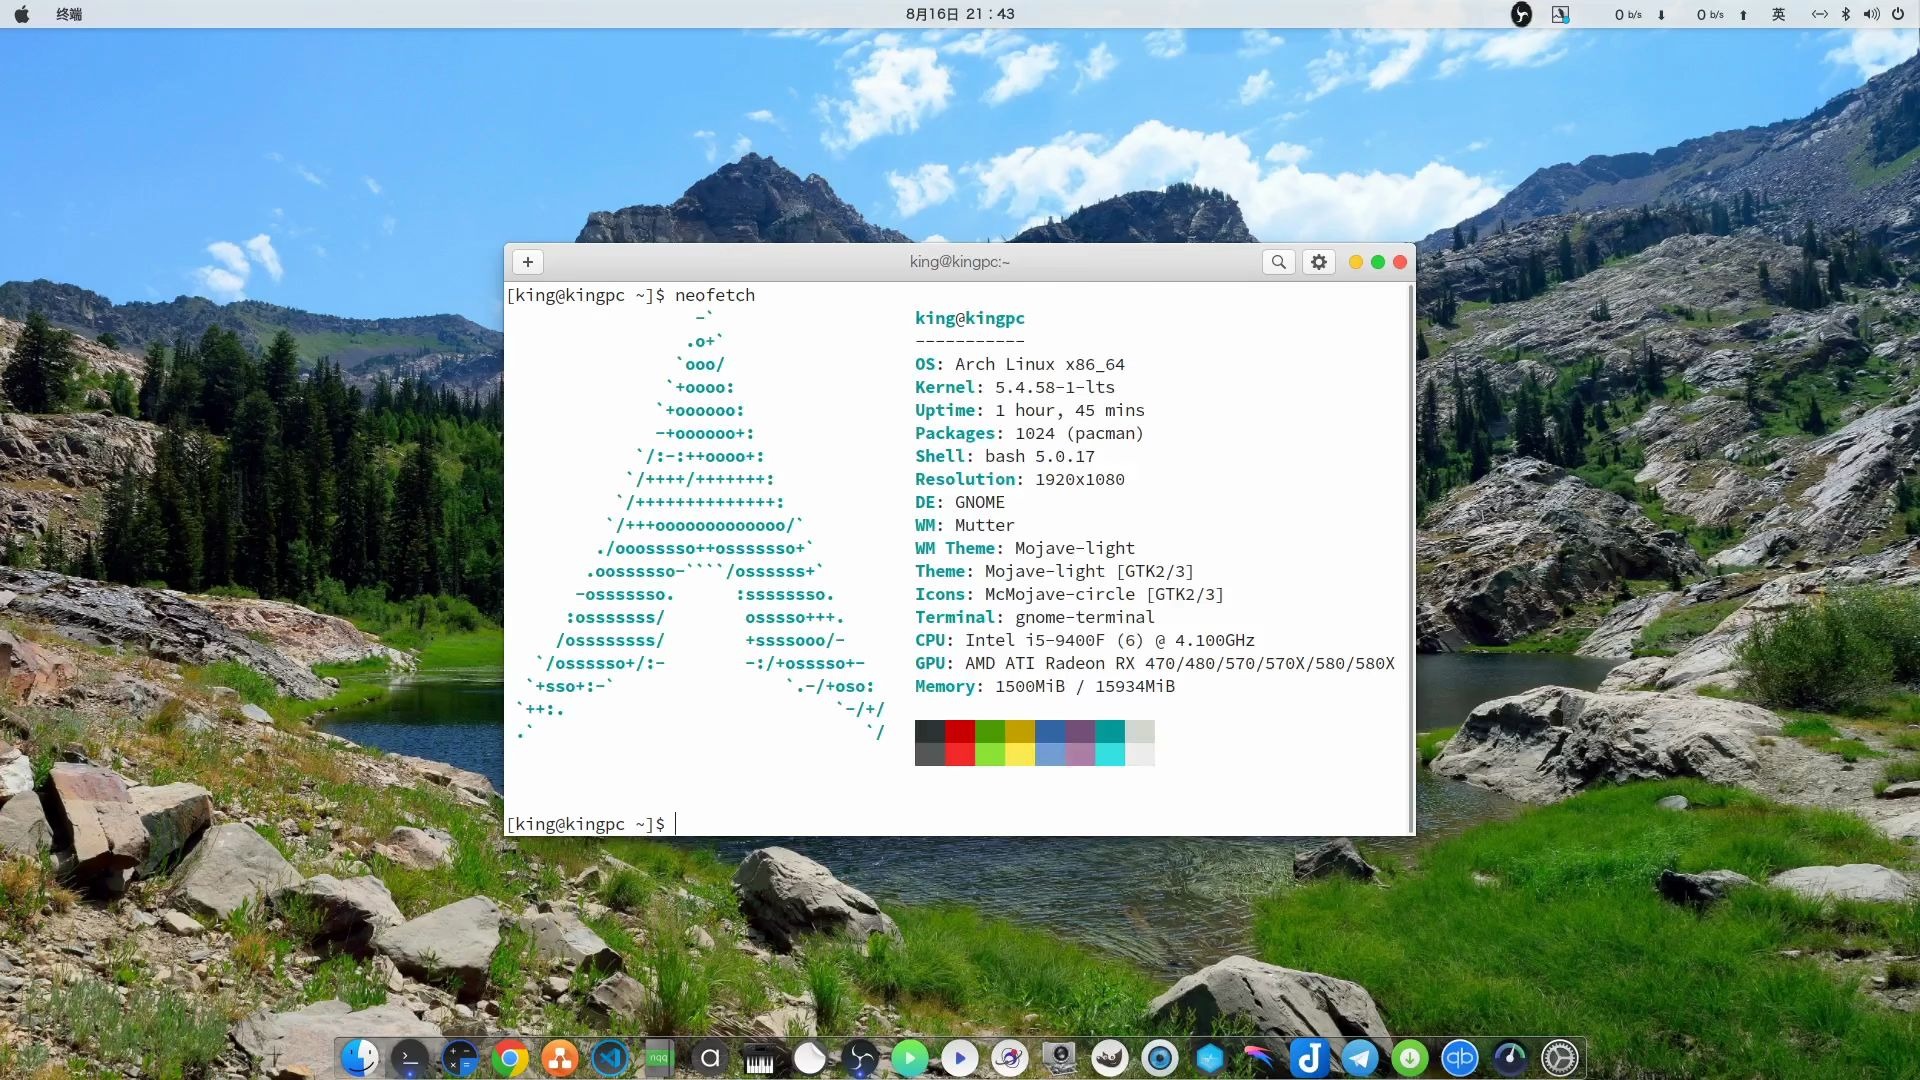
Task: Launch OBS Studio from the dock
Action: tap(860, 1058)
